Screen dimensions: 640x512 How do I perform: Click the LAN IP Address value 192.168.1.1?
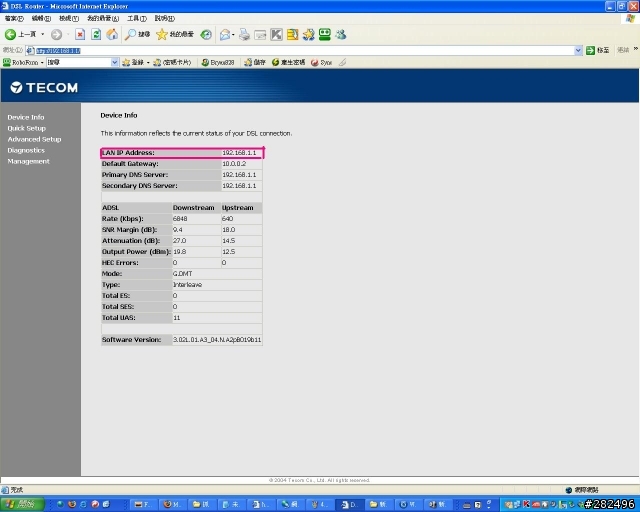pos(239,153)
